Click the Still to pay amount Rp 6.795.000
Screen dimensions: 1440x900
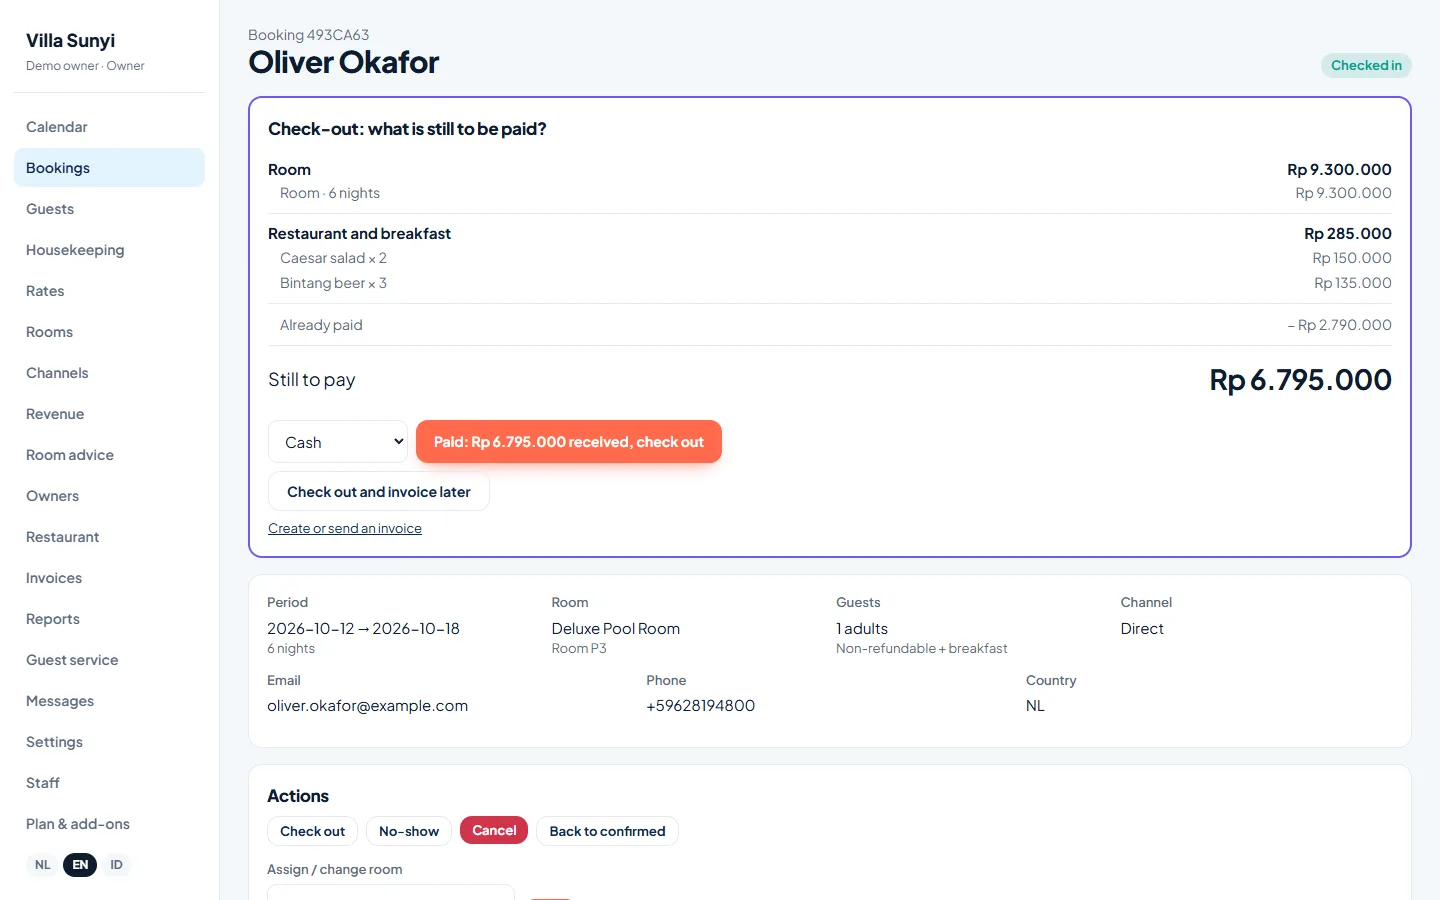[x=1300, y=380]
